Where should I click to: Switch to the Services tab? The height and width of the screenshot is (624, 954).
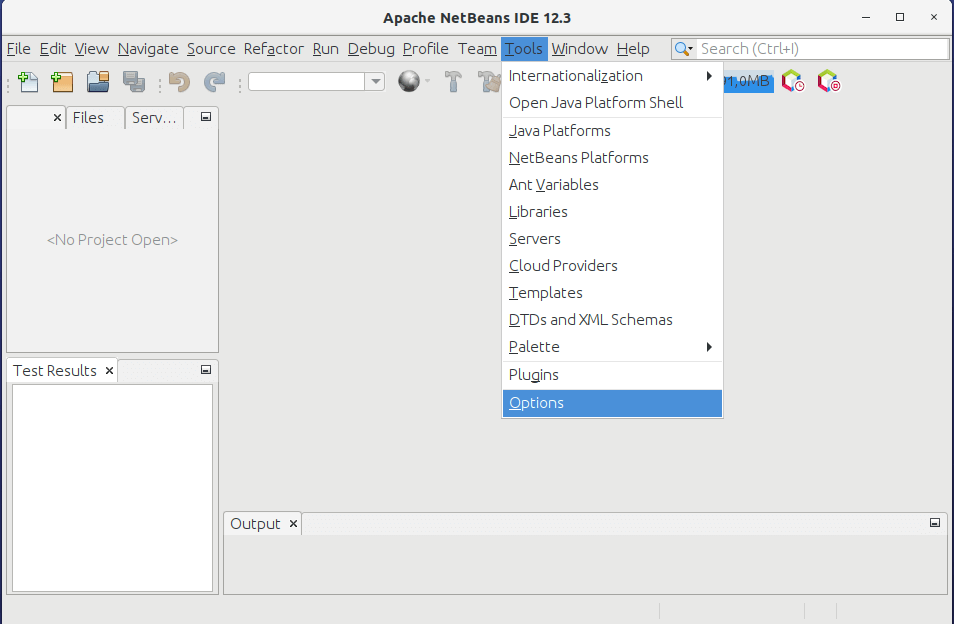[x=154, y=117]
